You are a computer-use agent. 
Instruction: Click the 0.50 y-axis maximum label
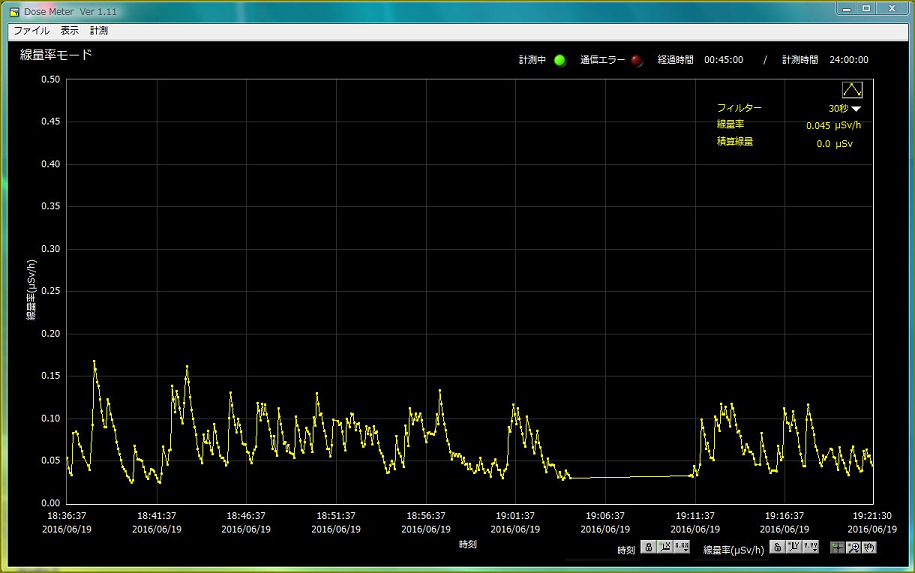(x=49, y=80)
